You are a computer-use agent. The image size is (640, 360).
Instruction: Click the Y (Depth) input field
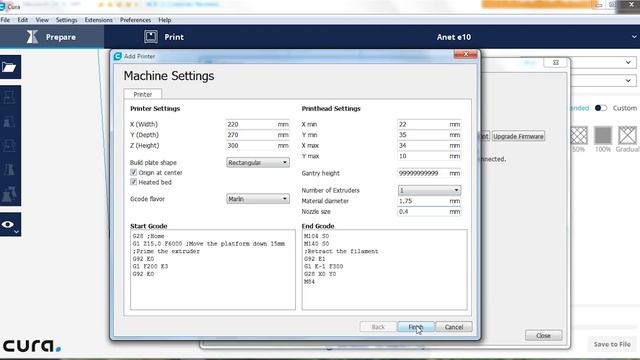(258, 135)
